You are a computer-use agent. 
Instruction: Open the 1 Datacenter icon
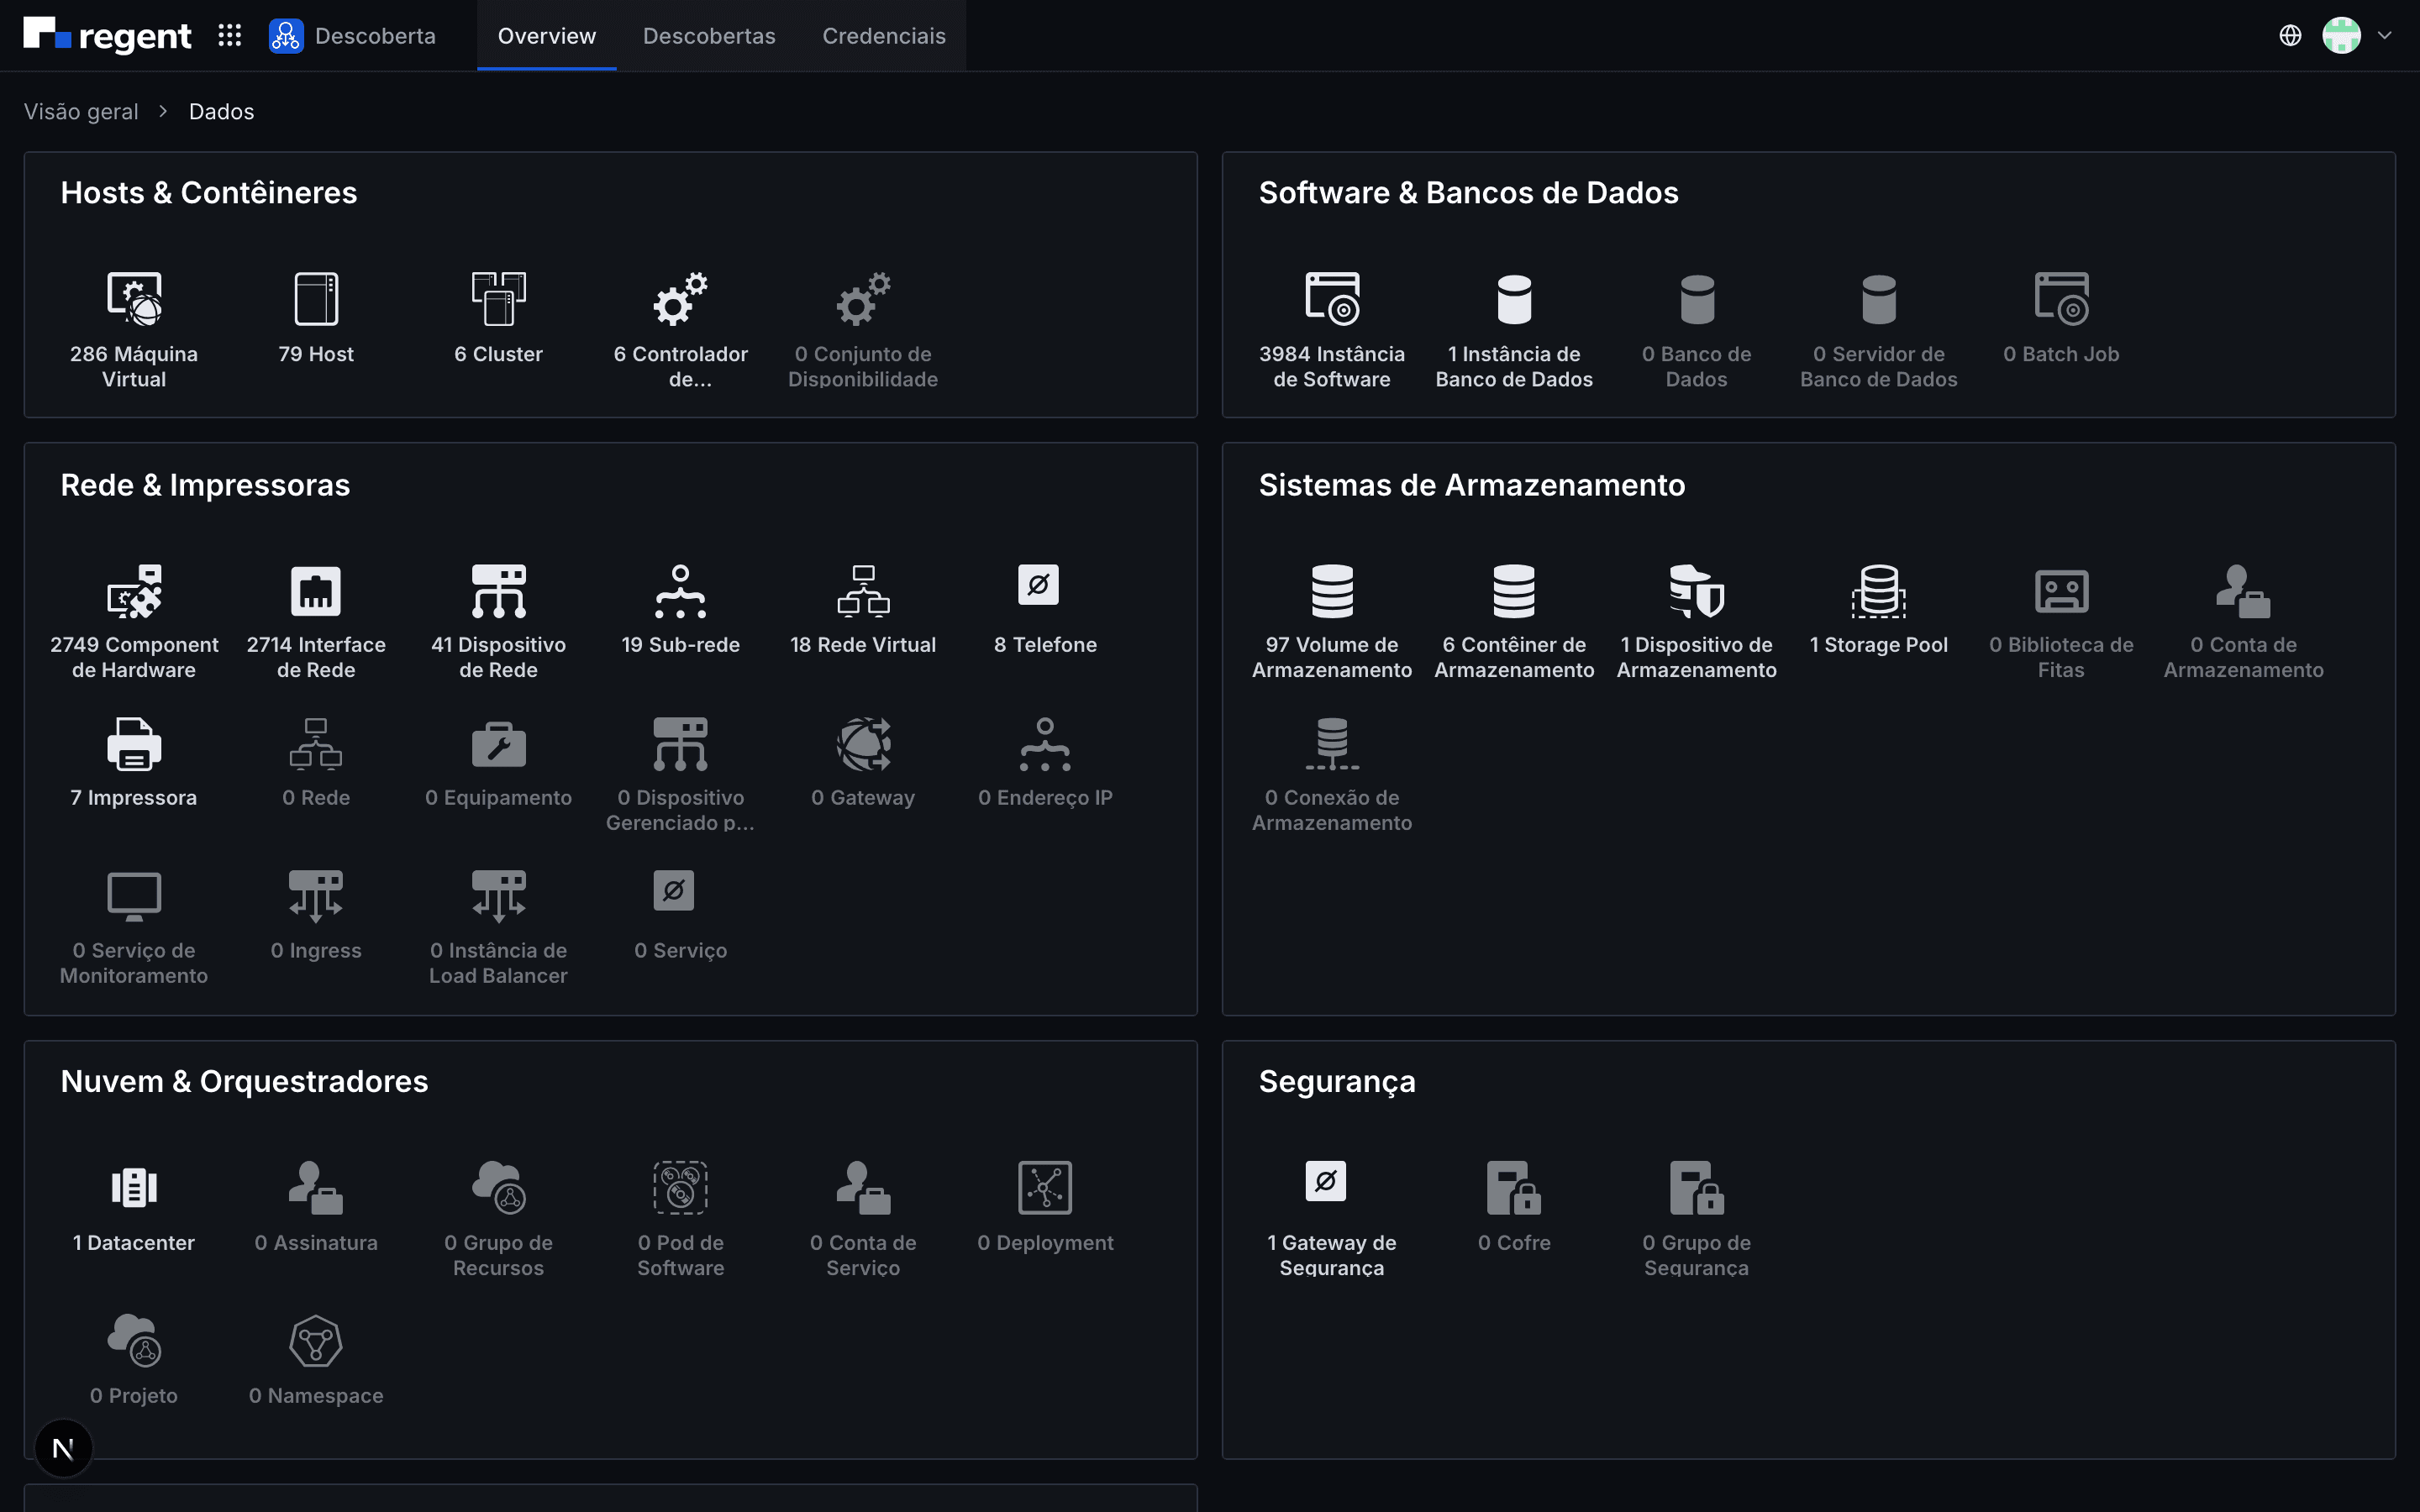tap(134, 1188)
